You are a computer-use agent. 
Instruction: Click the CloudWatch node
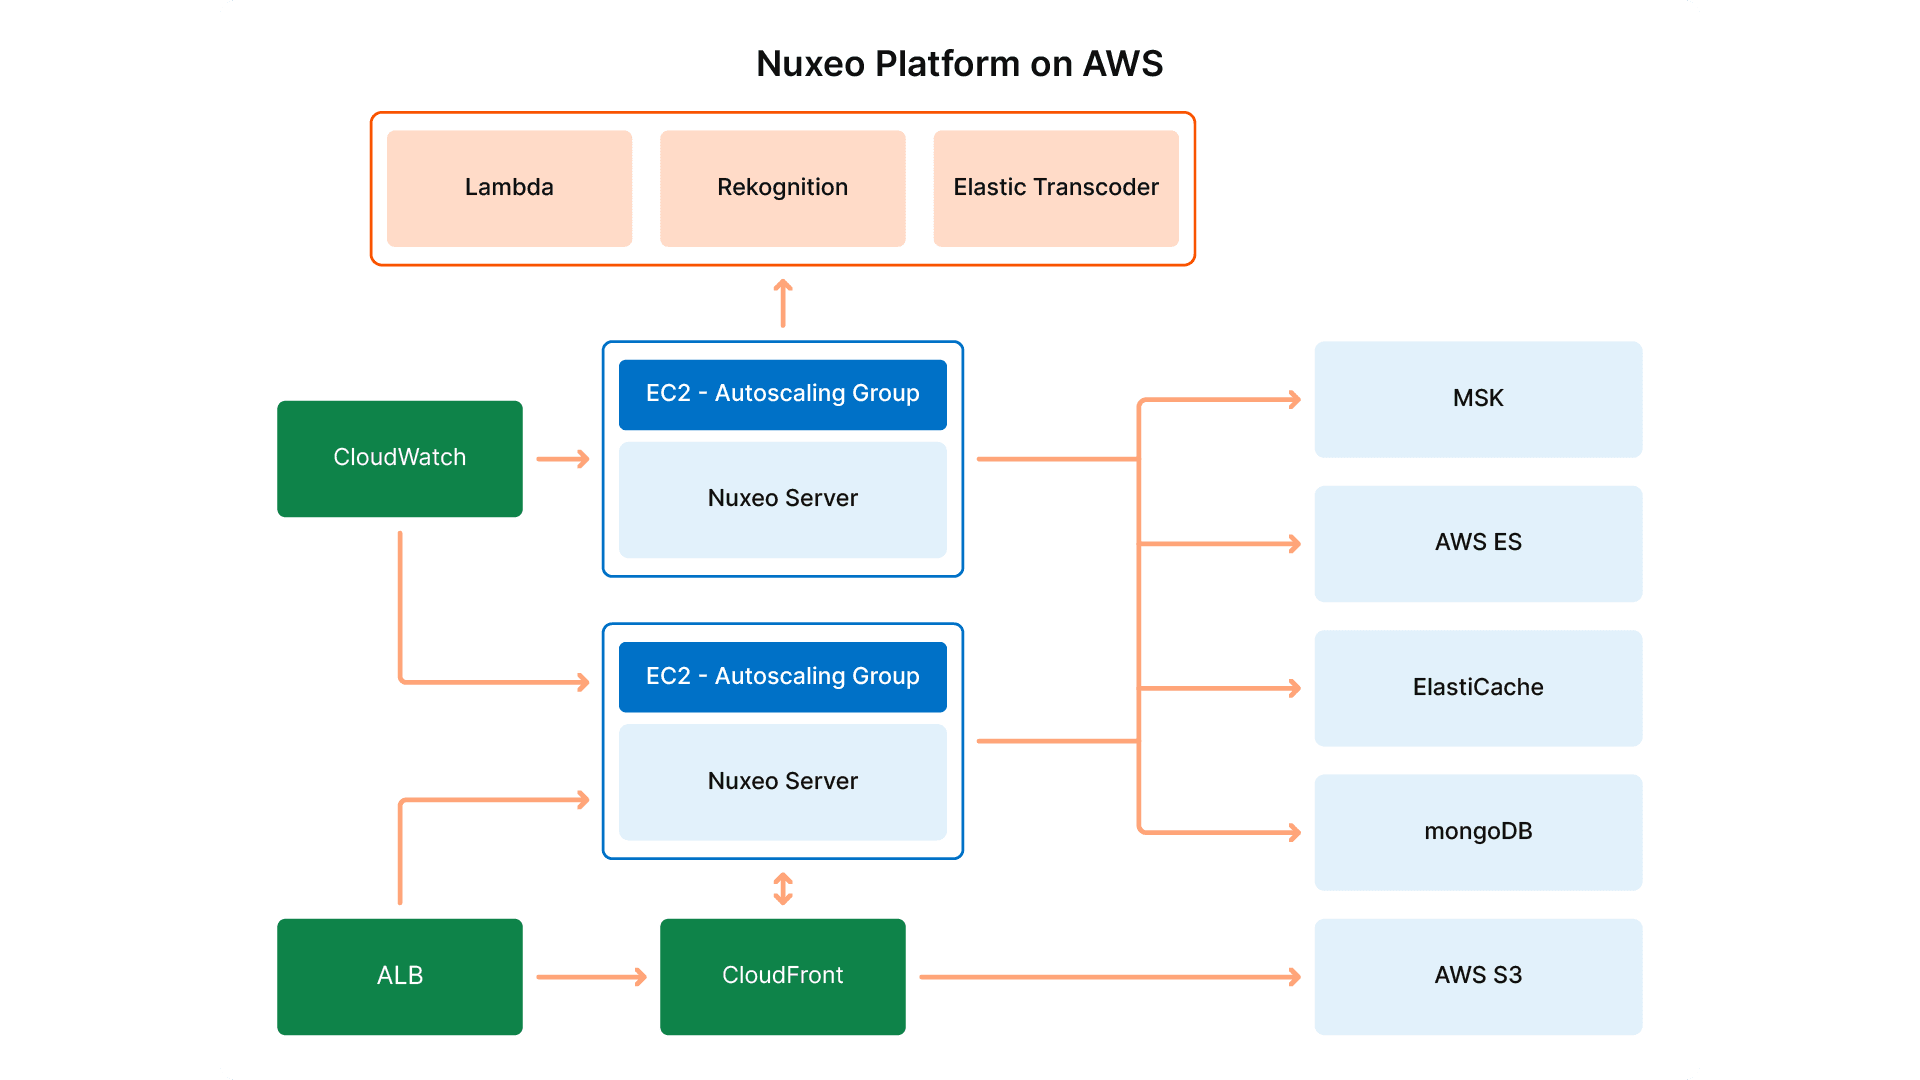pos(399,458)
